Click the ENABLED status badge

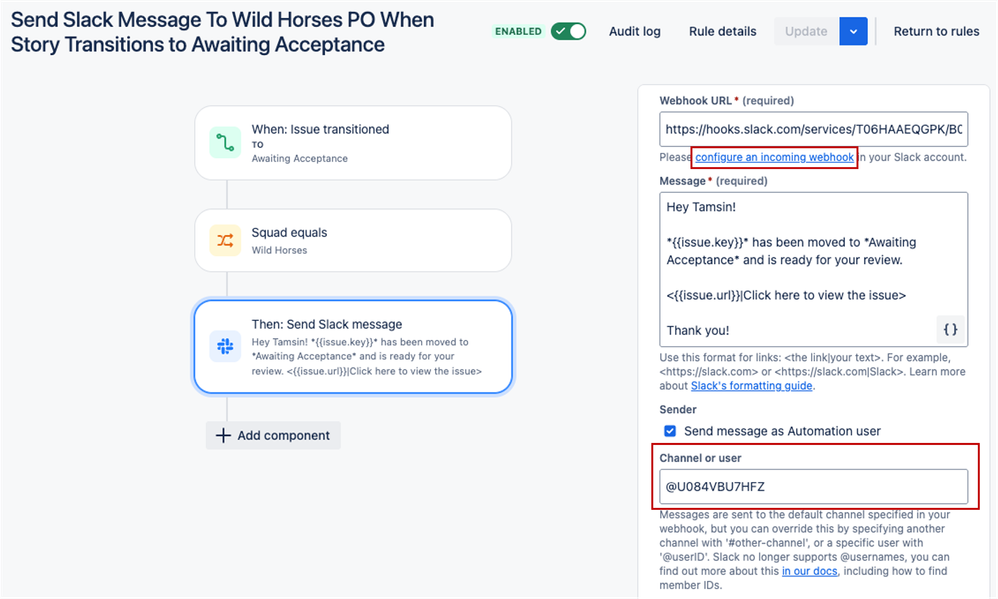pos(518,31)
